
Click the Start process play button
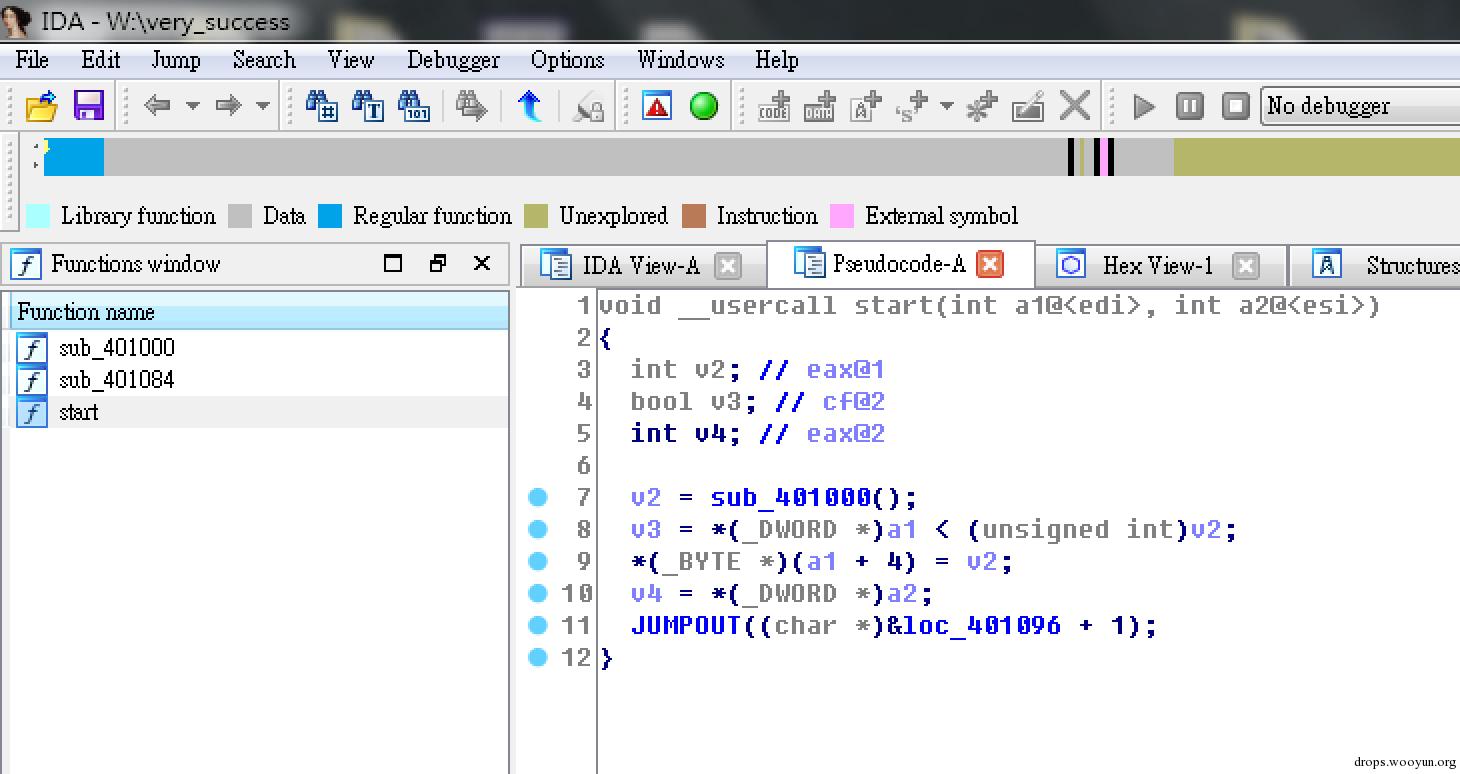tap(1143, 106)
